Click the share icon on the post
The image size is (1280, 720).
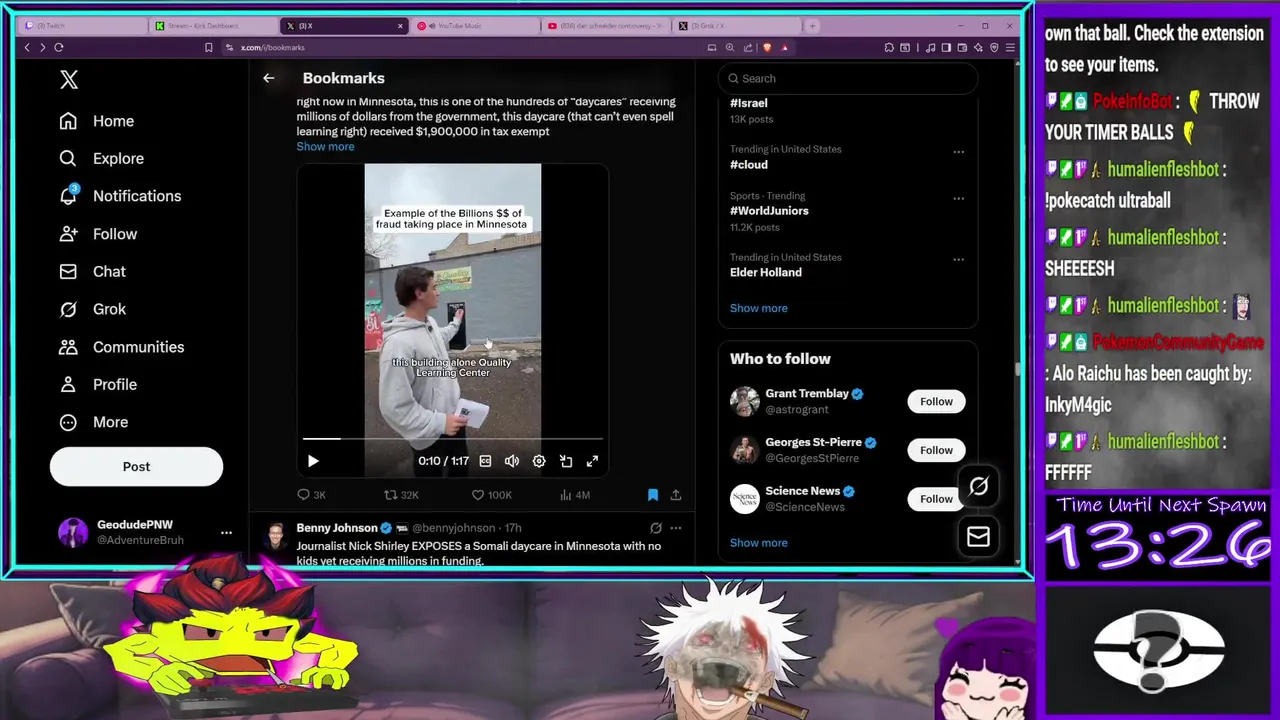tap(676, 495)
